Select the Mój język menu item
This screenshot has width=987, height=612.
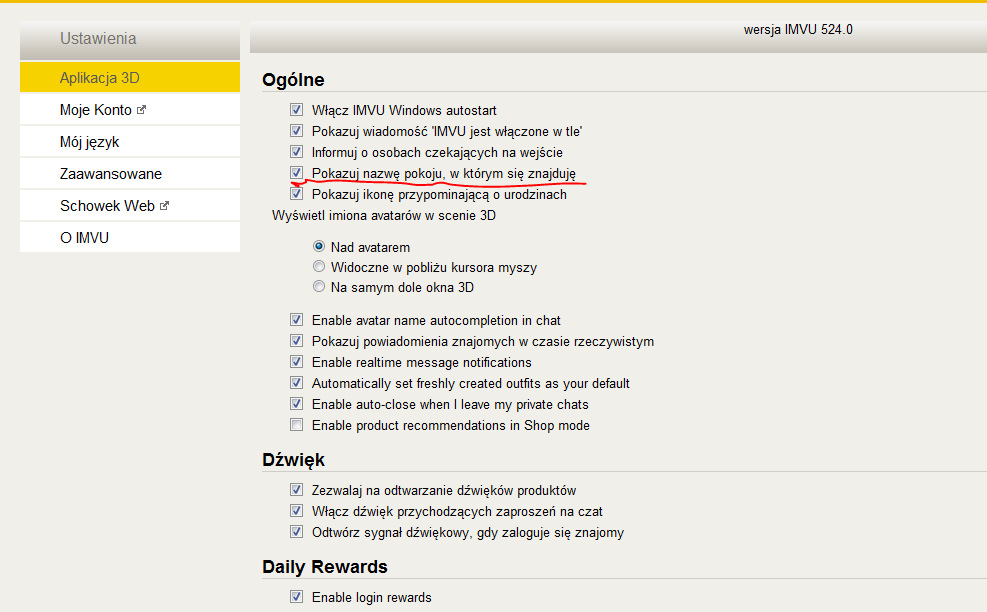[x=130, y=142]
